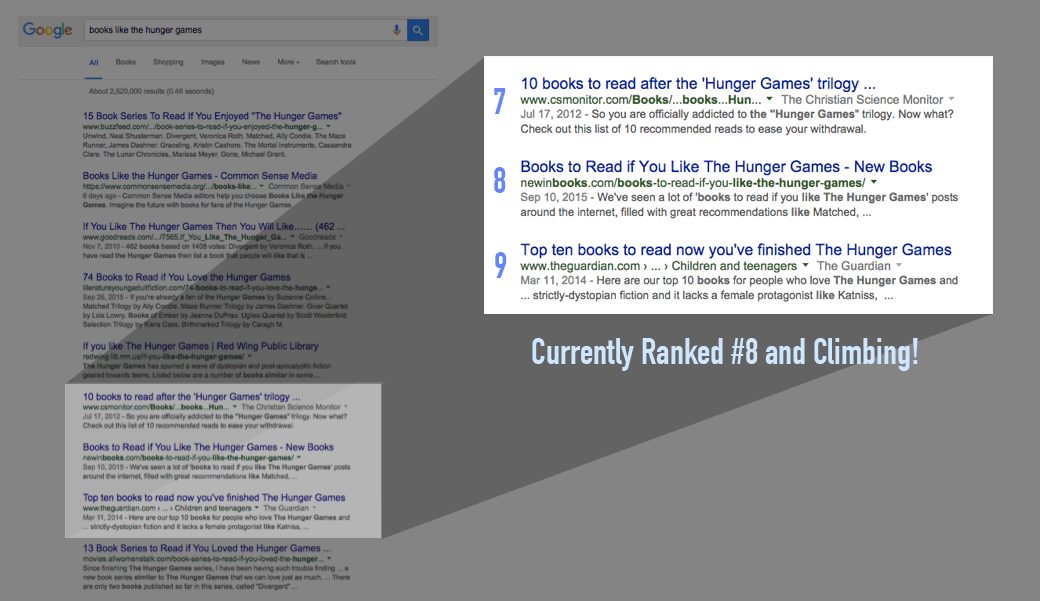Viewport: 1040px width, 601px height.
Task: Expand arrow beside 'The Guardian' in enlarged callout
Action: 899,265
